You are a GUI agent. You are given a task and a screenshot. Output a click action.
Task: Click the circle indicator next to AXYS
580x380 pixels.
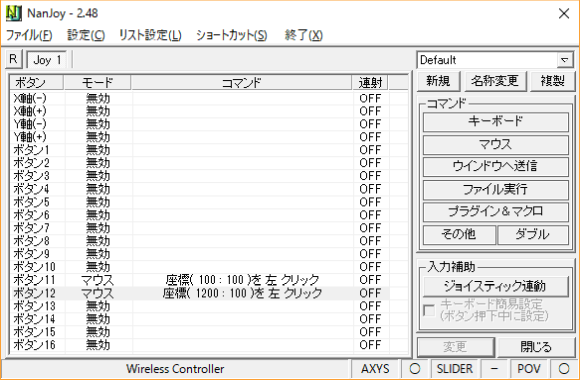415,369
